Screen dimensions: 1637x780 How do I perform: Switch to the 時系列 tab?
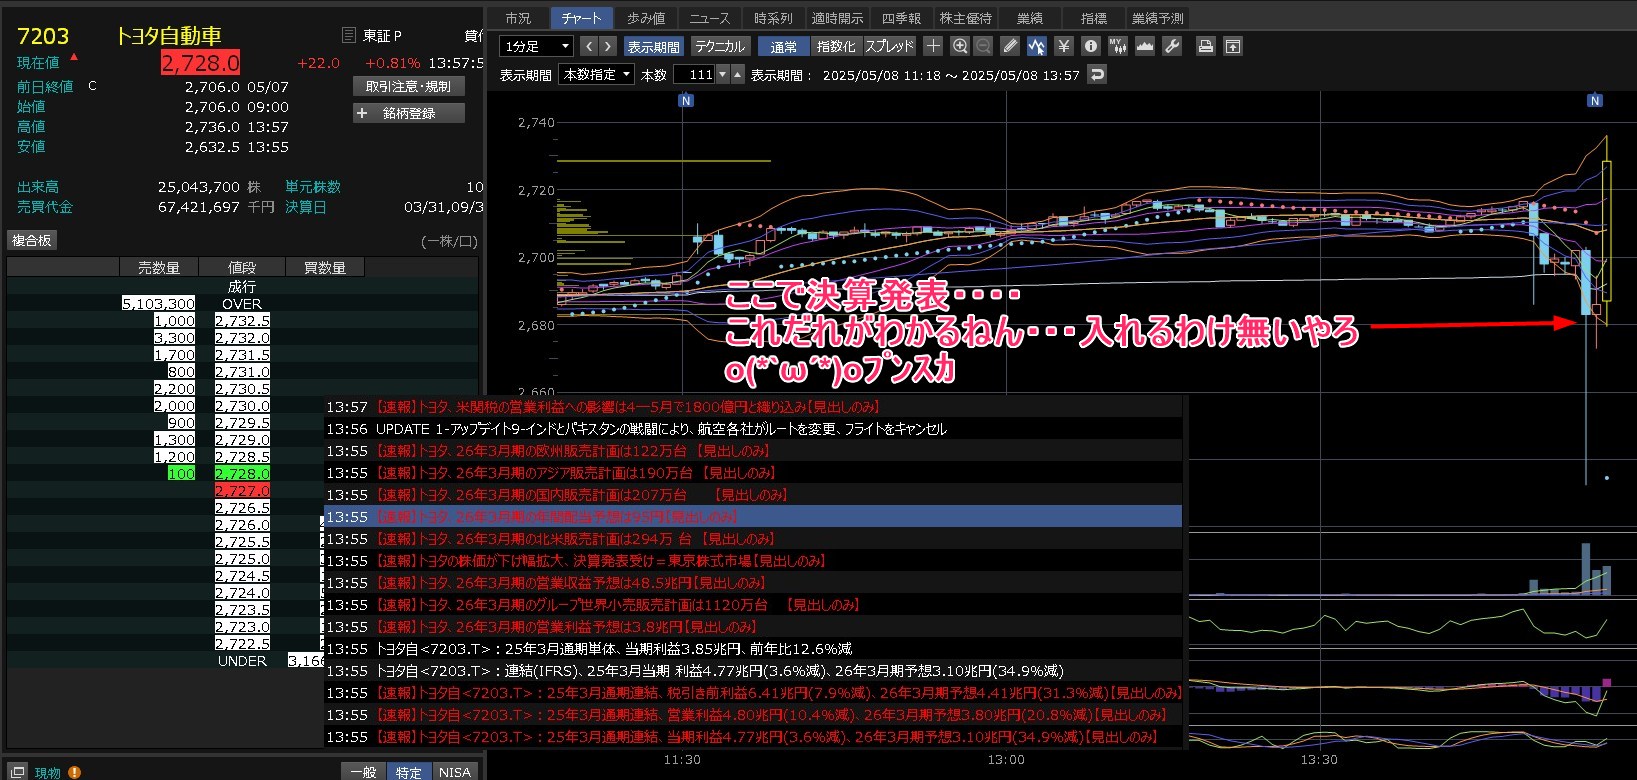coord(773,18)
